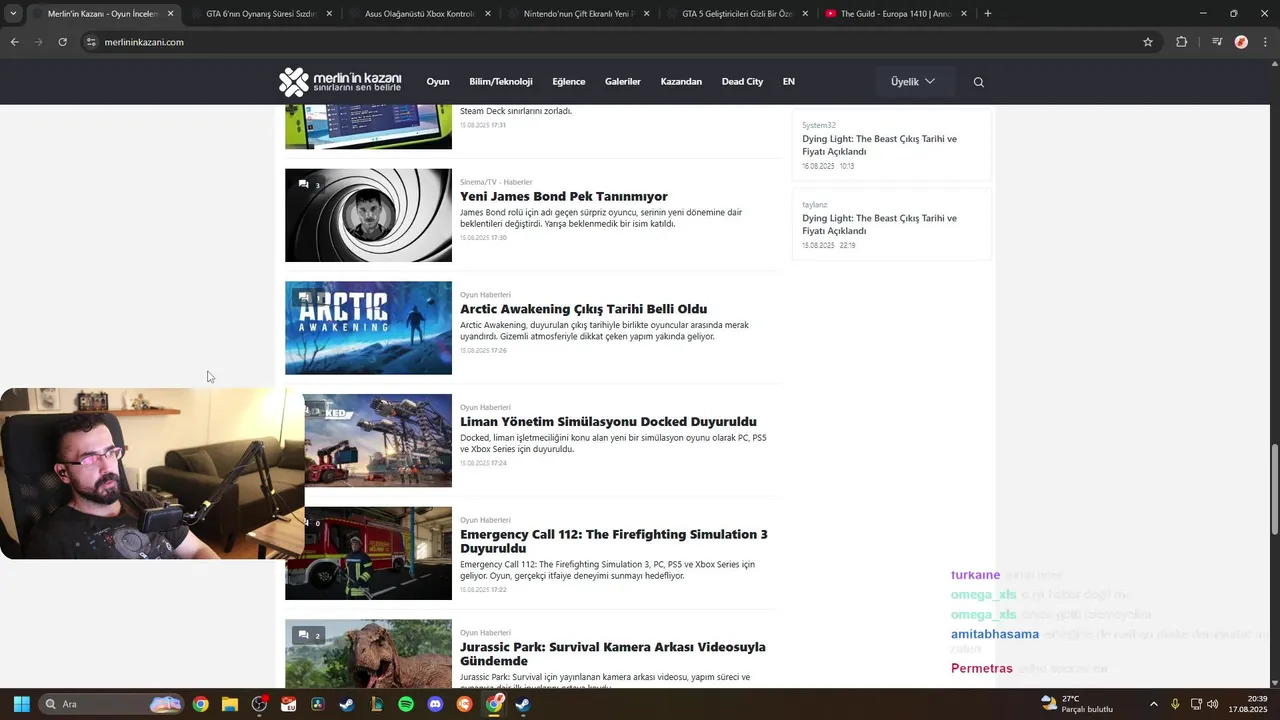Open Yeni James Bond Pek Tanınmıyor article
The image size is (1280, 720).
[564, 197]
